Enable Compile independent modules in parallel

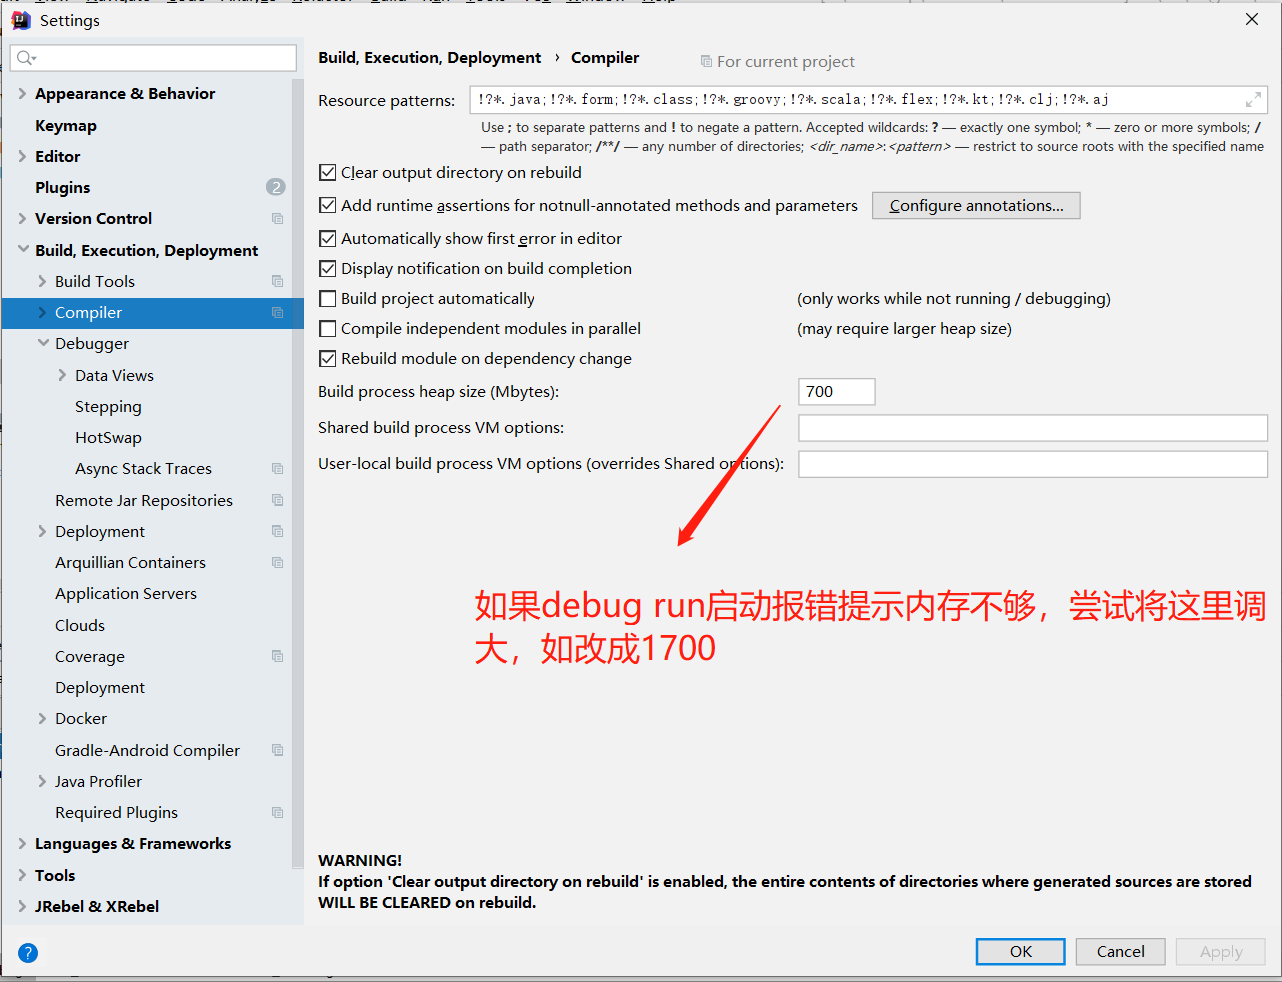coord(328,329)
